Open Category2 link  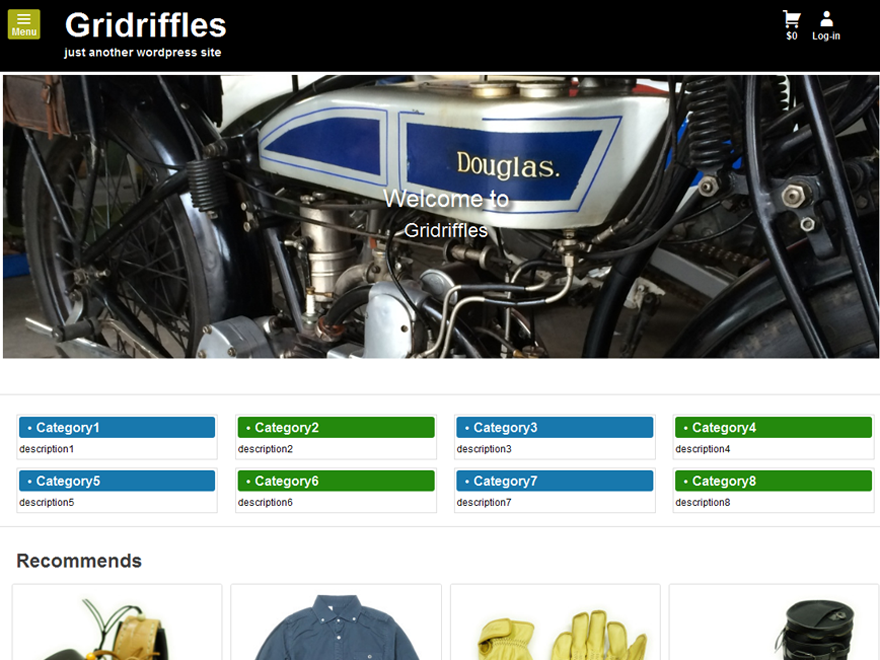[336, 427]
